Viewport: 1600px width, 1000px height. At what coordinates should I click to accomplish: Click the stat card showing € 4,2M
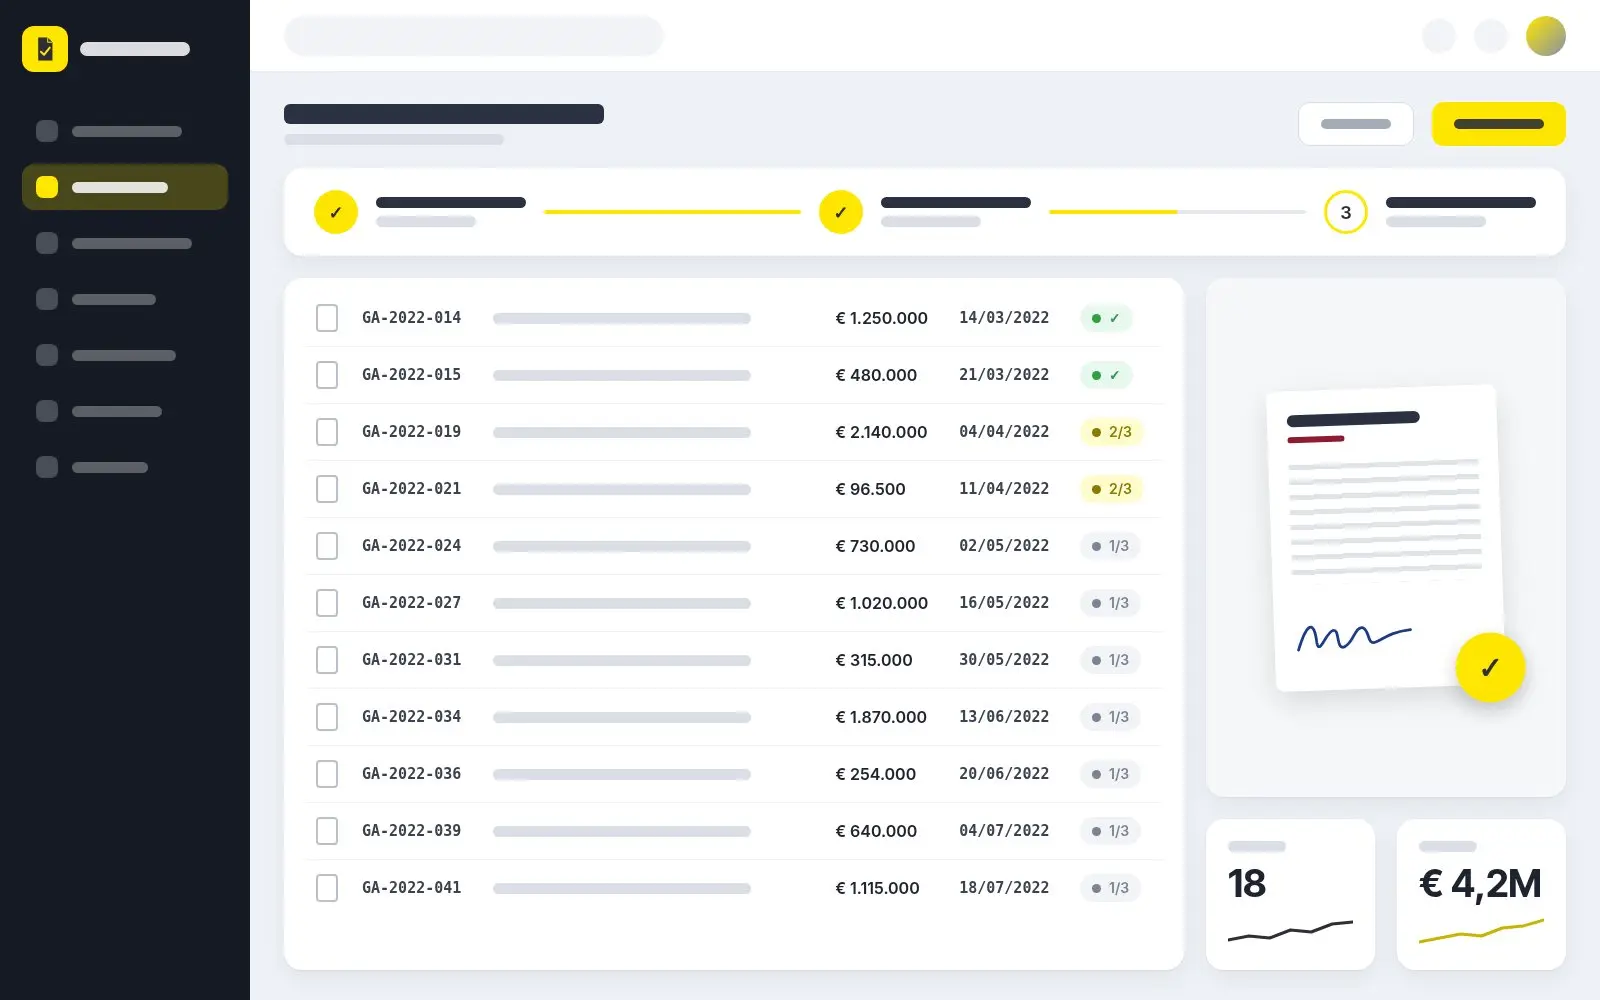tap(1481, 894)
